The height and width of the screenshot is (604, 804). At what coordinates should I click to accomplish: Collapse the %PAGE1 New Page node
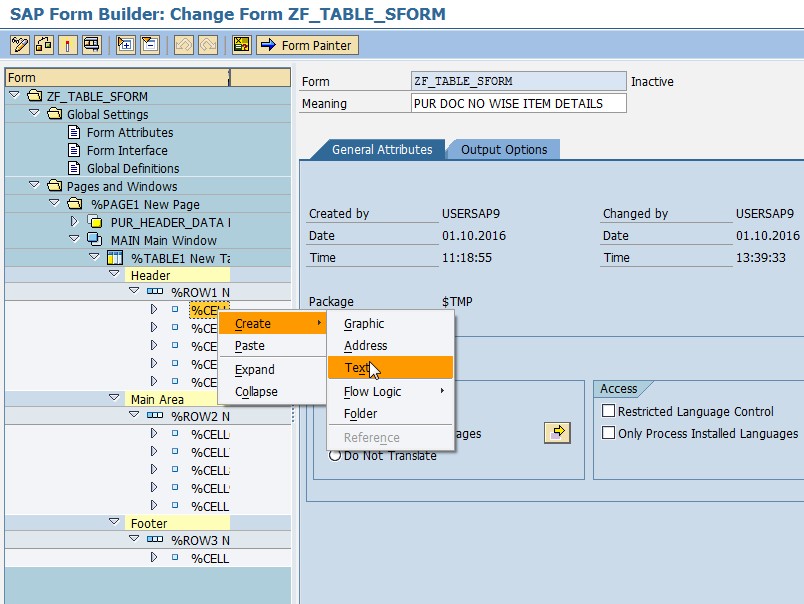tap(54, 203)
